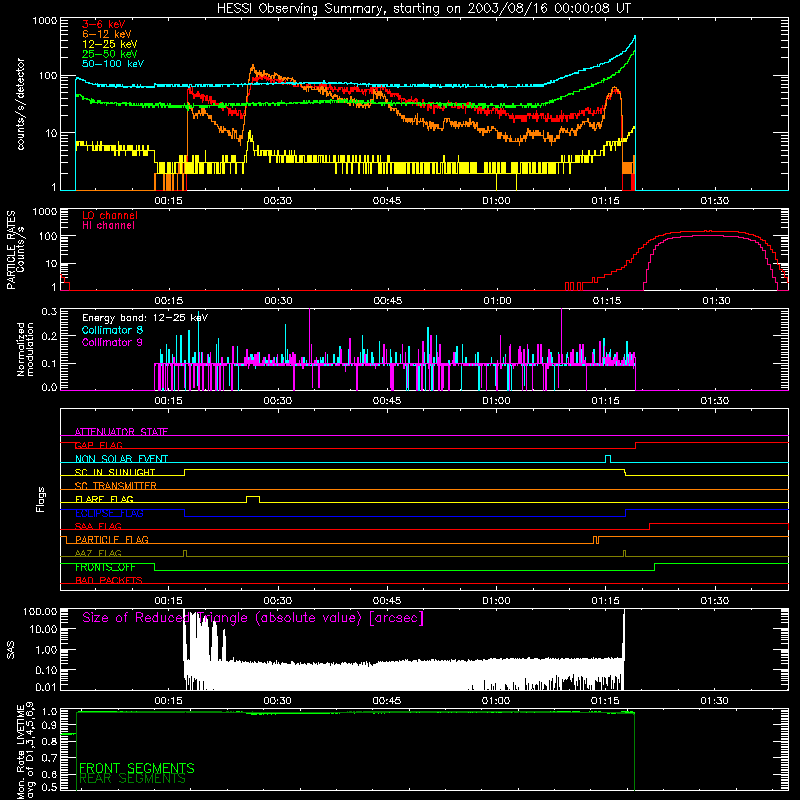Select the 3-6 keV legend label
800x800 pixels.
[x=104, y=24]
